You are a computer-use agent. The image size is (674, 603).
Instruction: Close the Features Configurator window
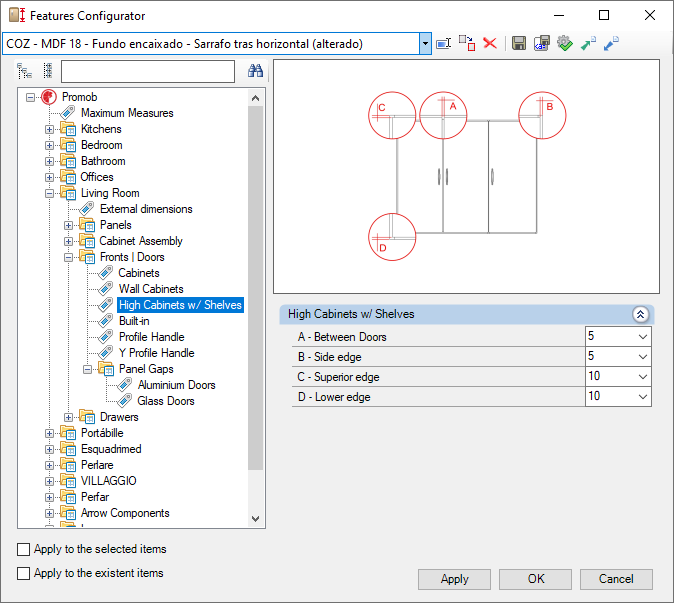pyautogui.click(x=649, y=15)
